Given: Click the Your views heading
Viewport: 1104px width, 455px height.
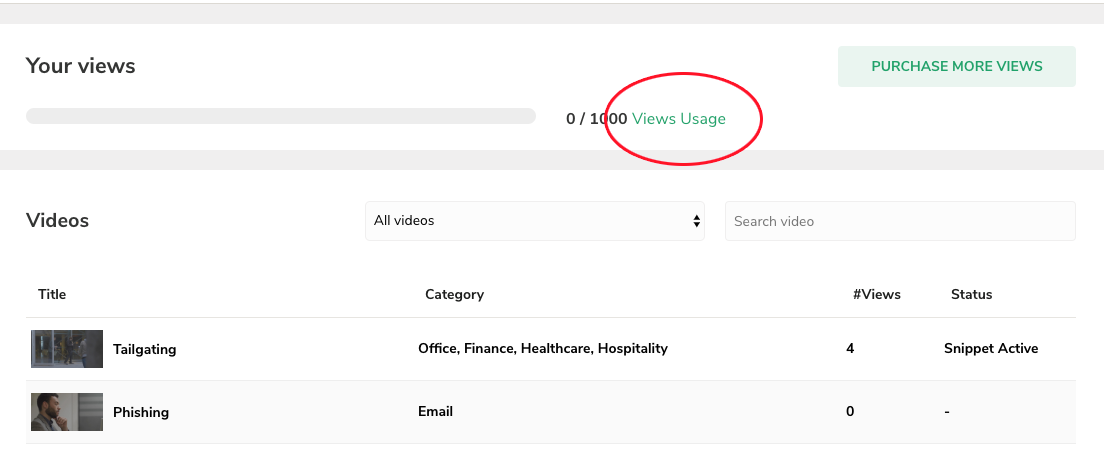Looking at the screenshot, I should pos(80,66).
